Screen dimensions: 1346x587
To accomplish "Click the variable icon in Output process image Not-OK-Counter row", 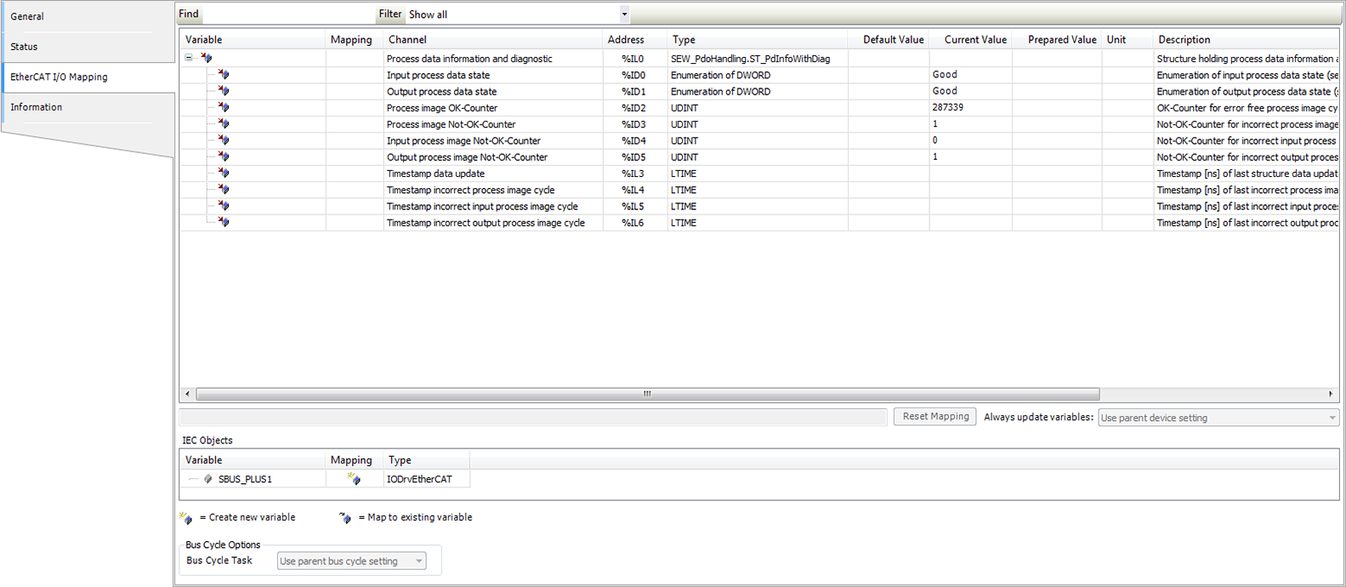I will click(x=223, y=157).
